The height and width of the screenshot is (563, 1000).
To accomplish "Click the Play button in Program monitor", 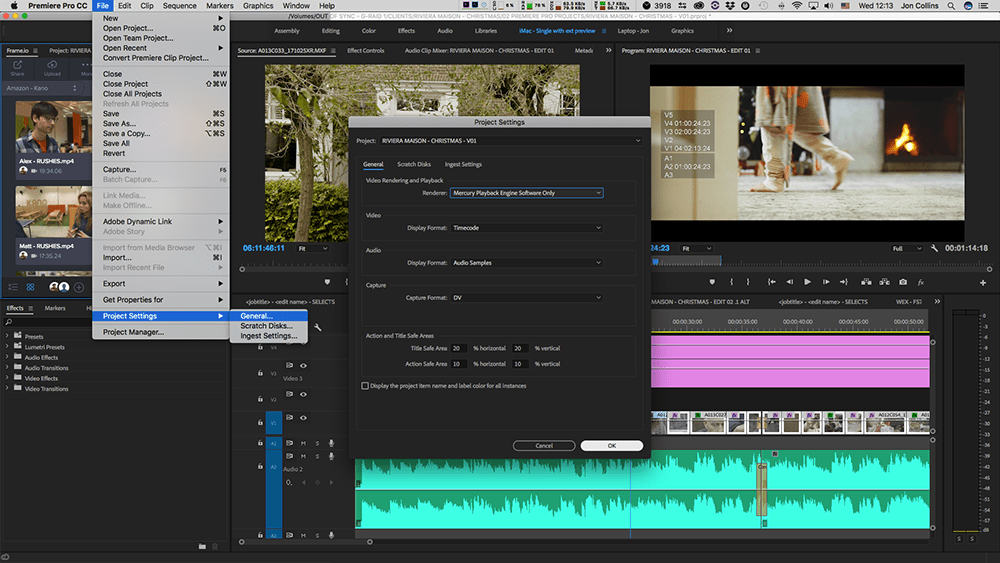I will [808, 282].
